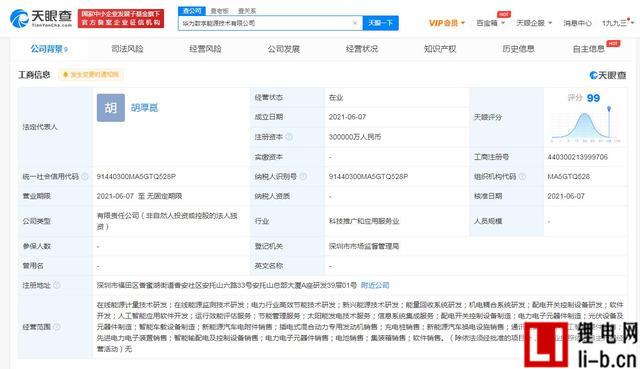Switch to the 经营状况 tab
640x369 pixels.
click(x=362, y=49)
